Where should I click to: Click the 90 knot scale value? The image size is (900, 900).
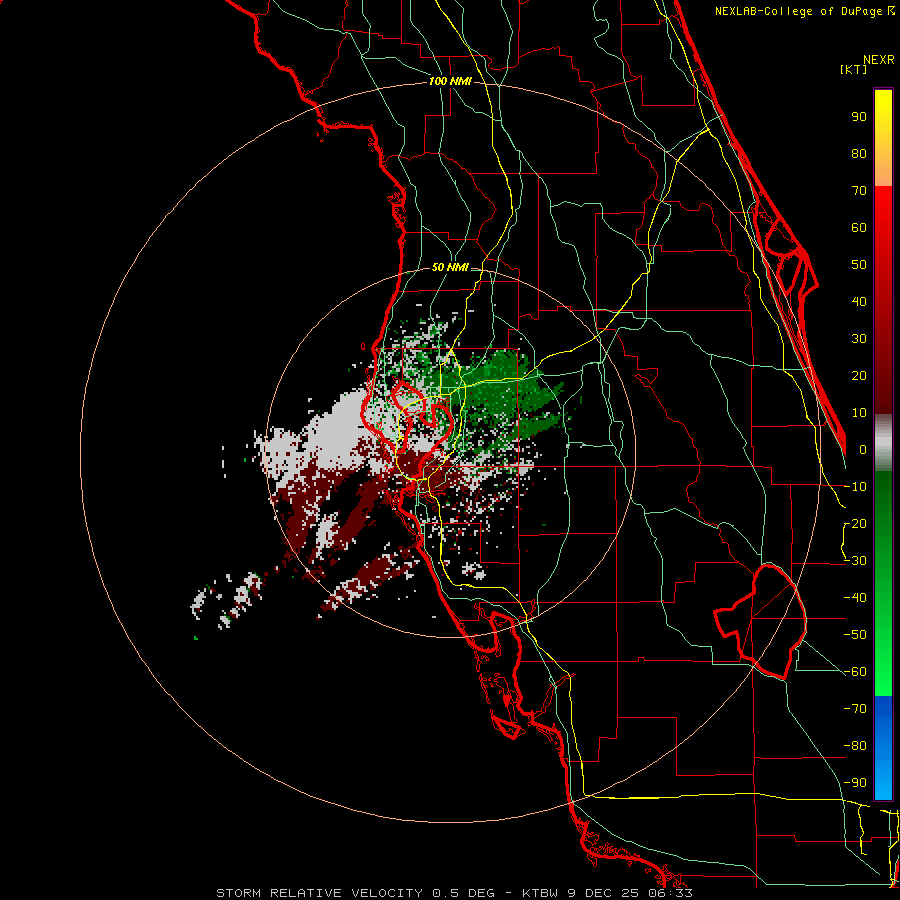pos(859,117)
